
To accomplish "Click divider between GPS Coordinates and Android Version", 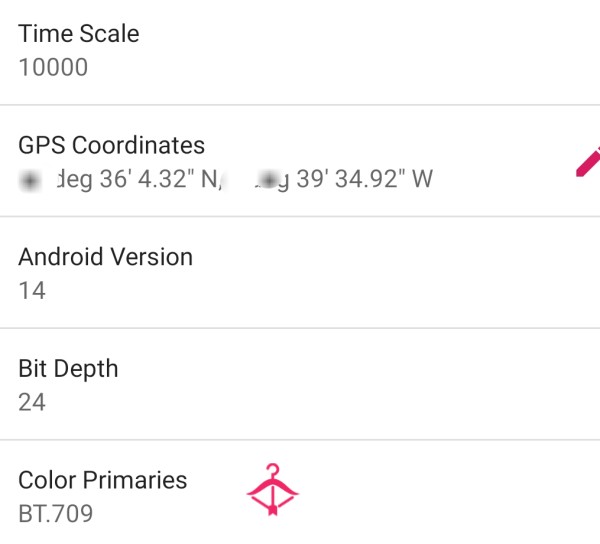I will [300, 217].
